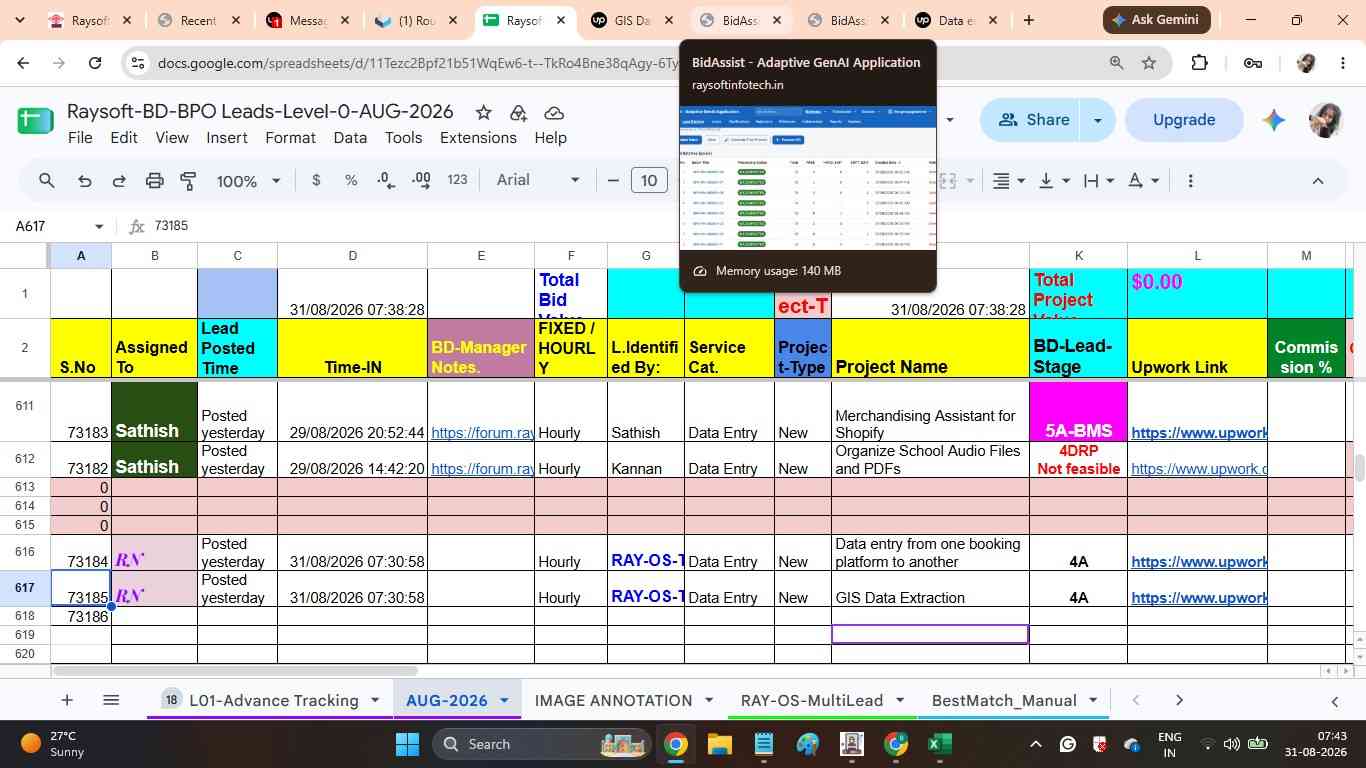The width and height of the screenshot is (1366, 768).
Task: Click the font size input box
Action: tap(649, 181)
